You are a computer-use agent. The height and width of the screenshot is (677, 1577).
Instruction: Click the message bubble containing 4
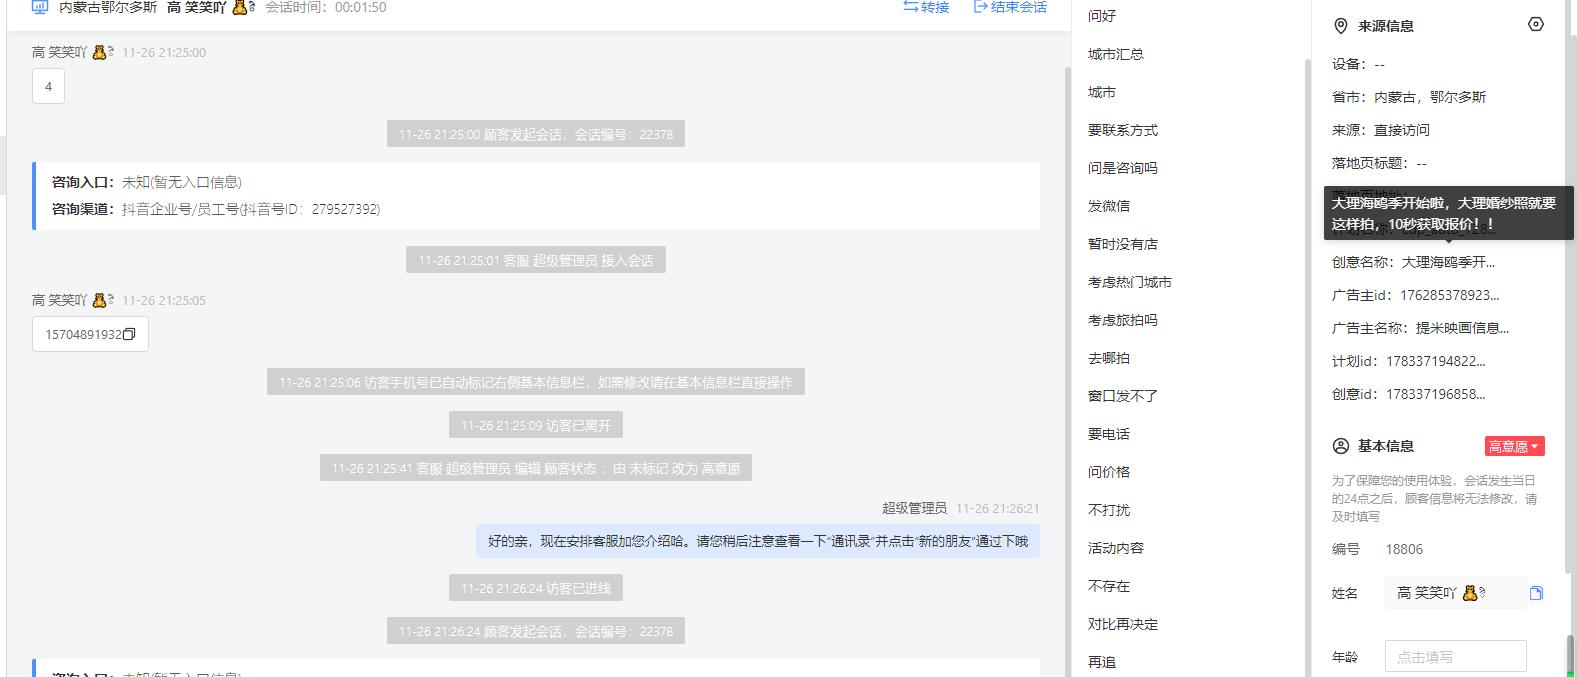click(48, 86)
